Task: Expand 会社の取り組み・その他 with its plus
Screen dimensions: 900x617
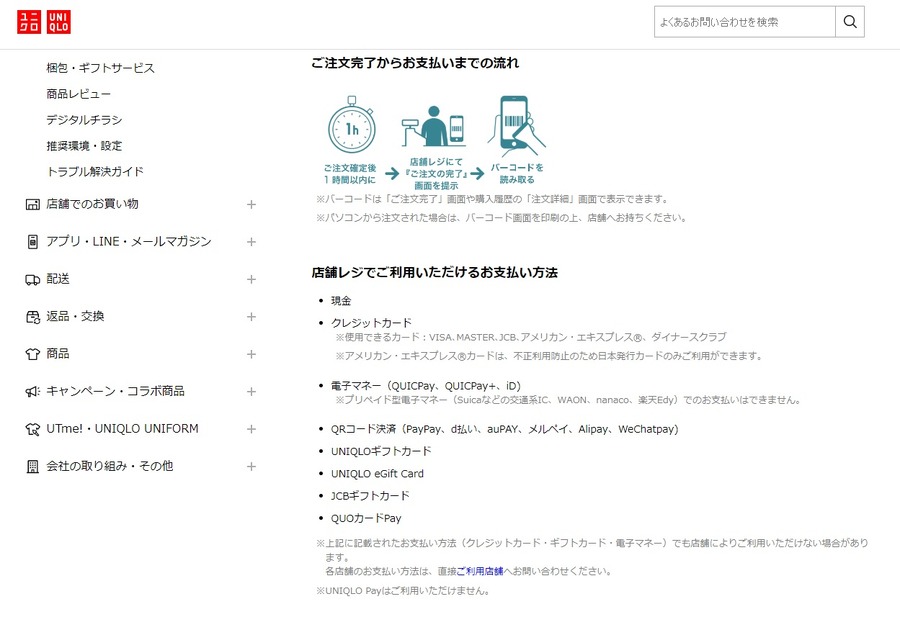Action: click(251, 467)
